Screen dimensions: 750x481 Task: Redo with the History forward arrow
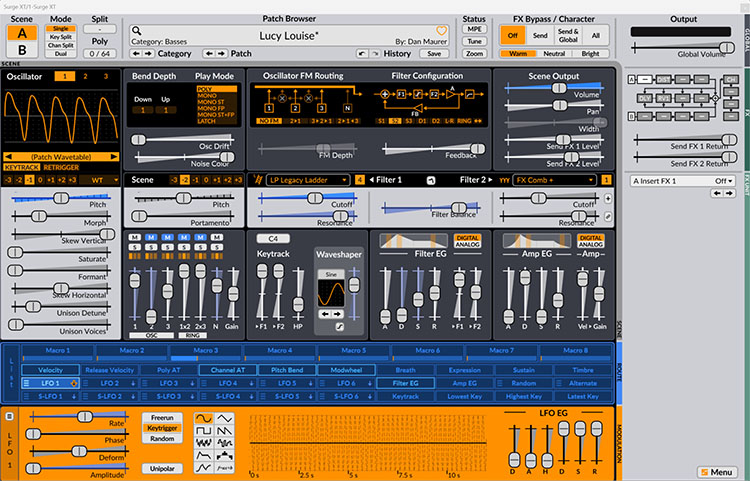click(375, 54)
